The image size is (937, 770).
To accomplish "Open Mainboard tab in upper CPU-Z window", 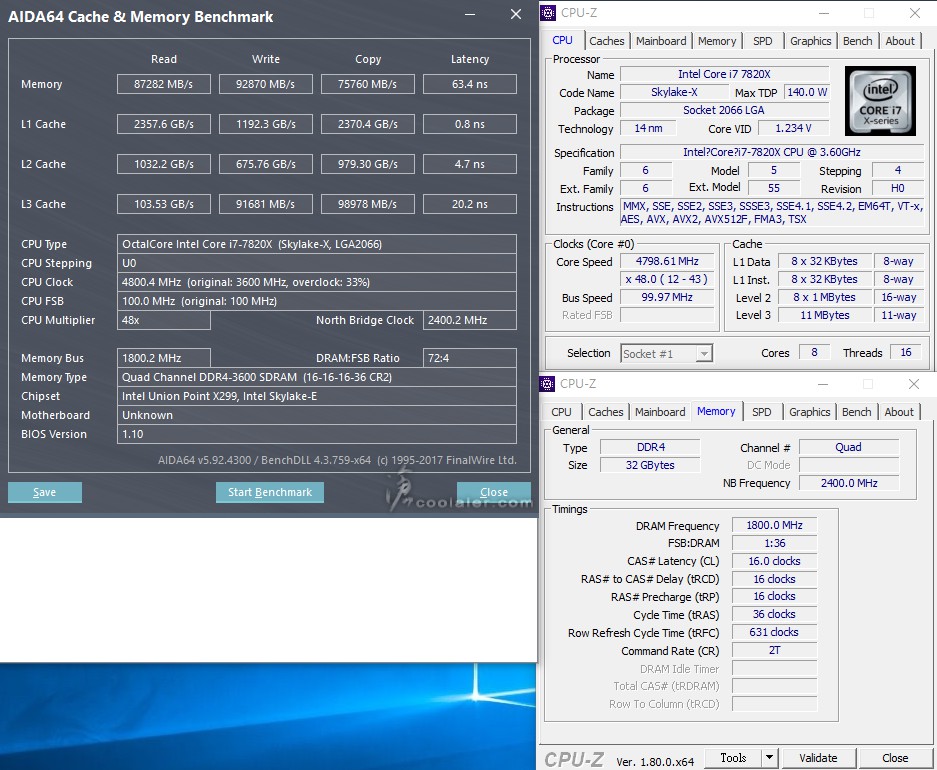I will [660, 41].
